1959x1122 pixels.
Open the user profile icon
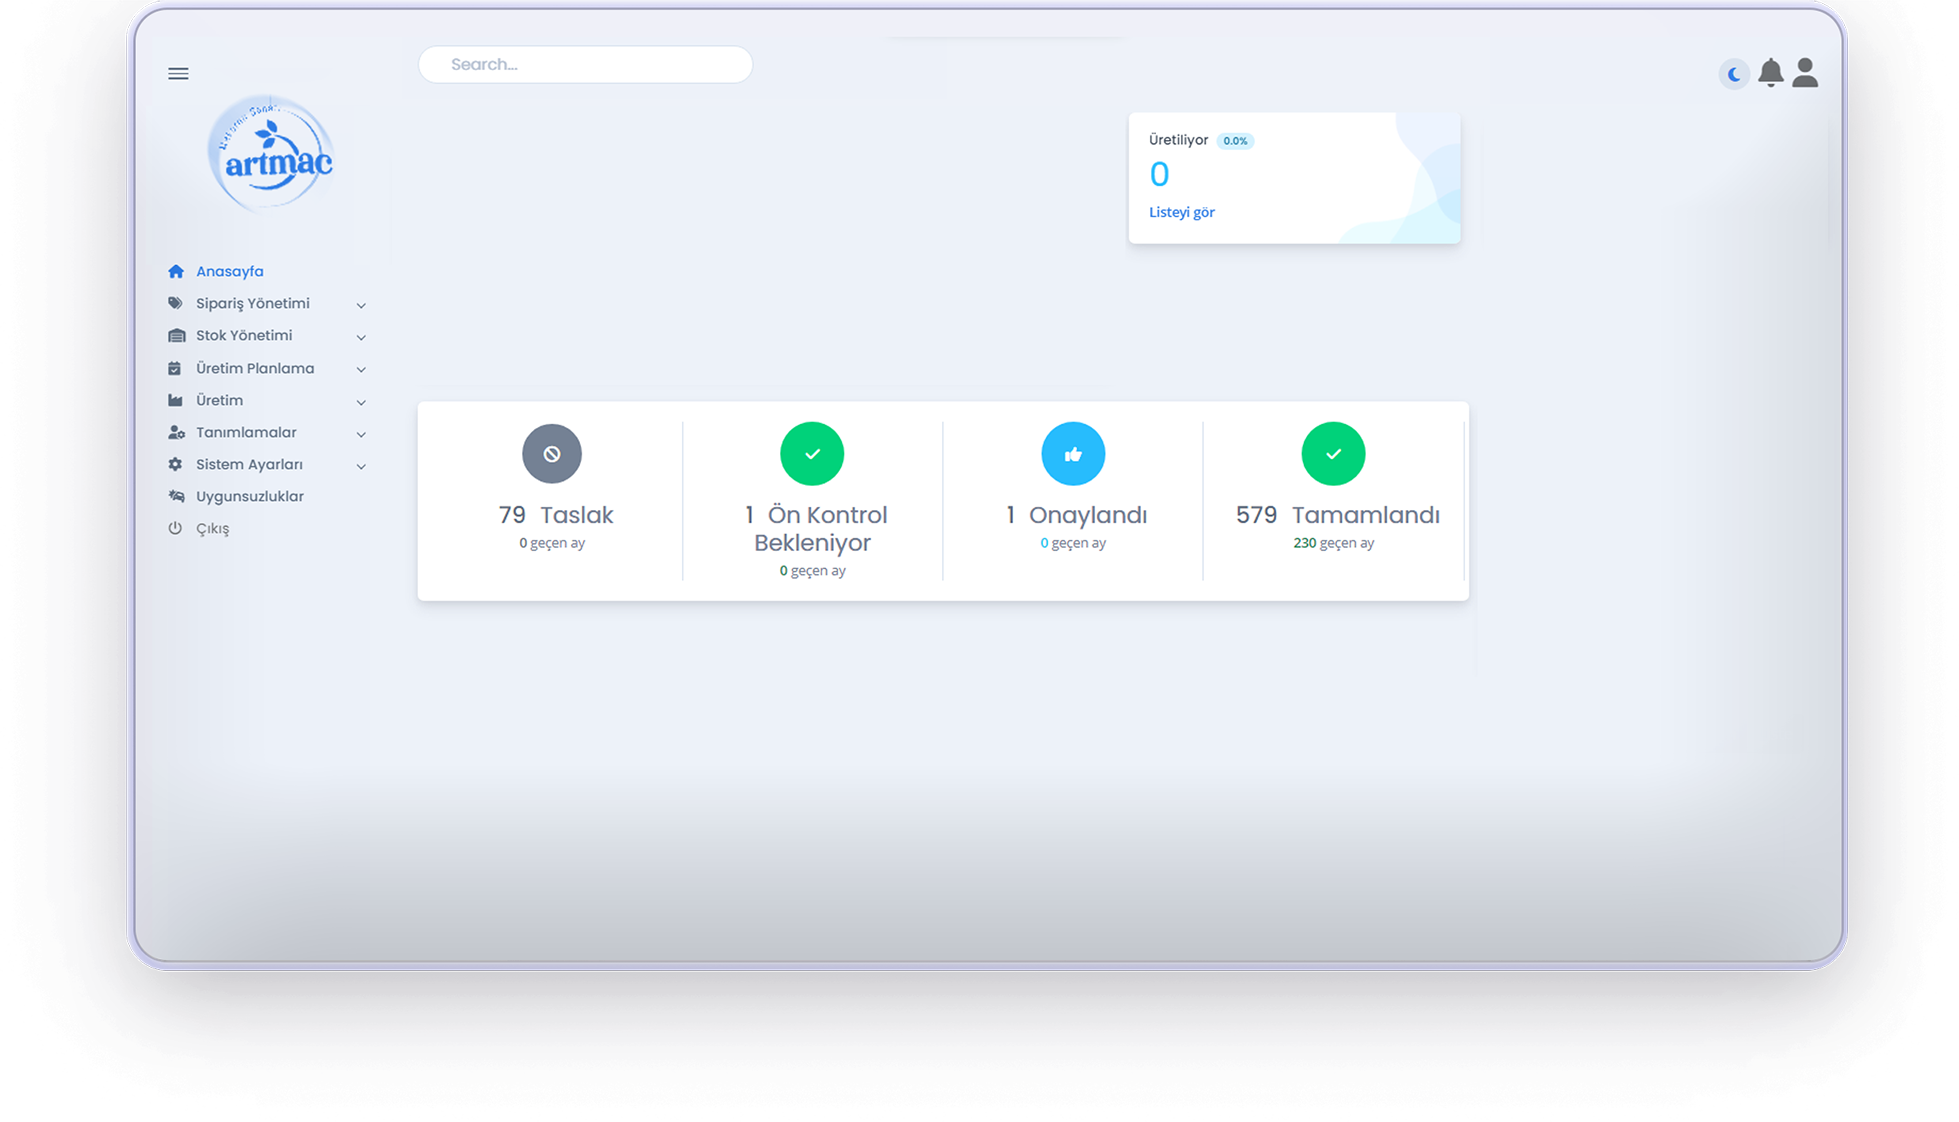pyautogui.click(x=1805, y=73)
